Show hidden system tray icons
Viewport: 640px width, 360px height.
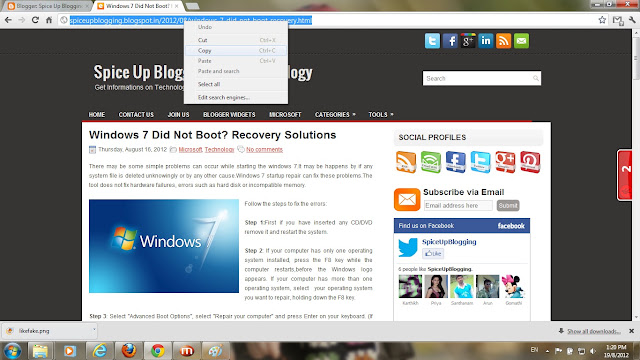pyautogui.click(x=547, y=351)
